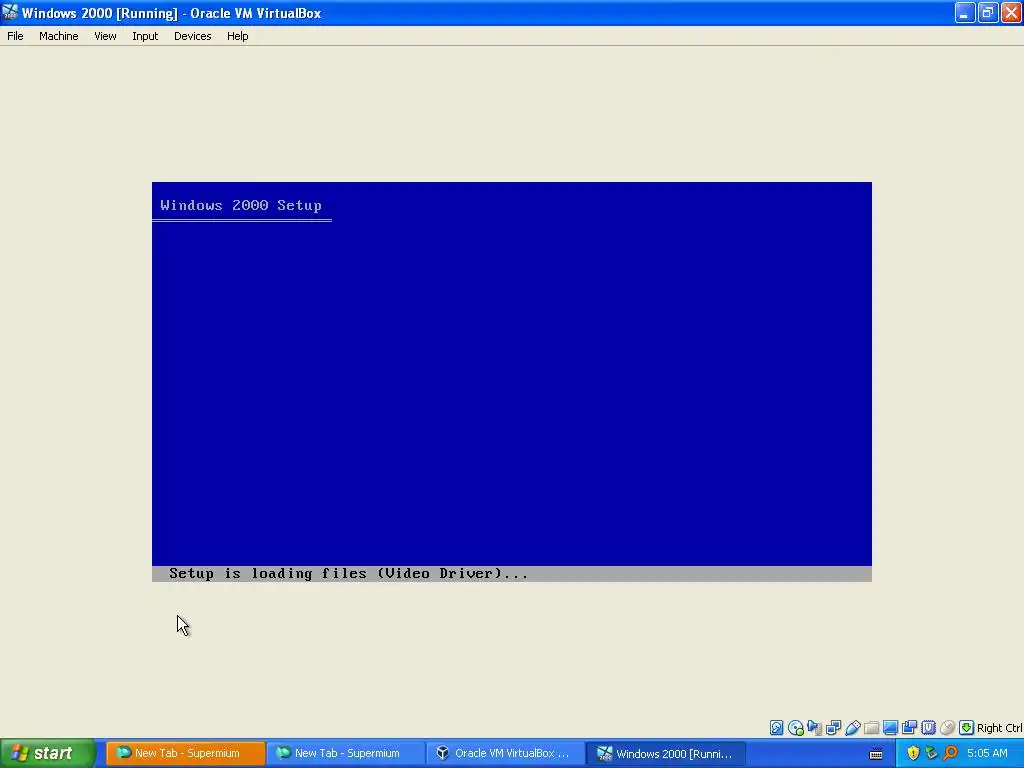Click the audio indicator icon
The height and width of the screenshot is (768, 1024).
[x=814, y=728]
